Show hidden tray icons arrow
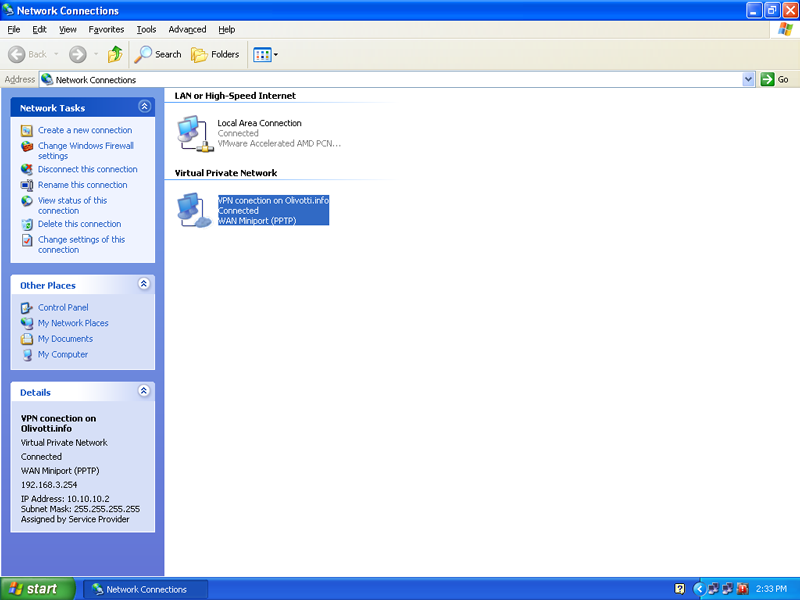This screenshot has width=800, height=600. coord(699,589)
